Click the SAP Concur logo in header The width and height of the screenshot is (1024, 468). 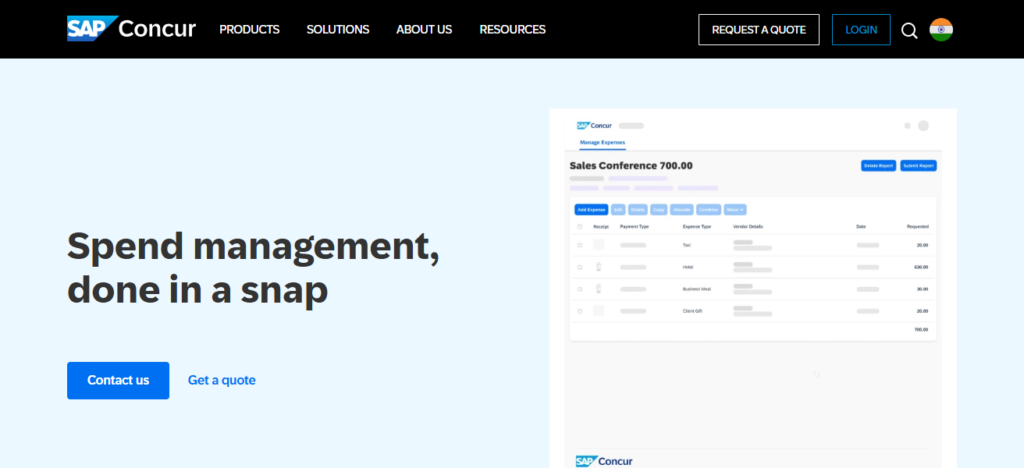131,29
